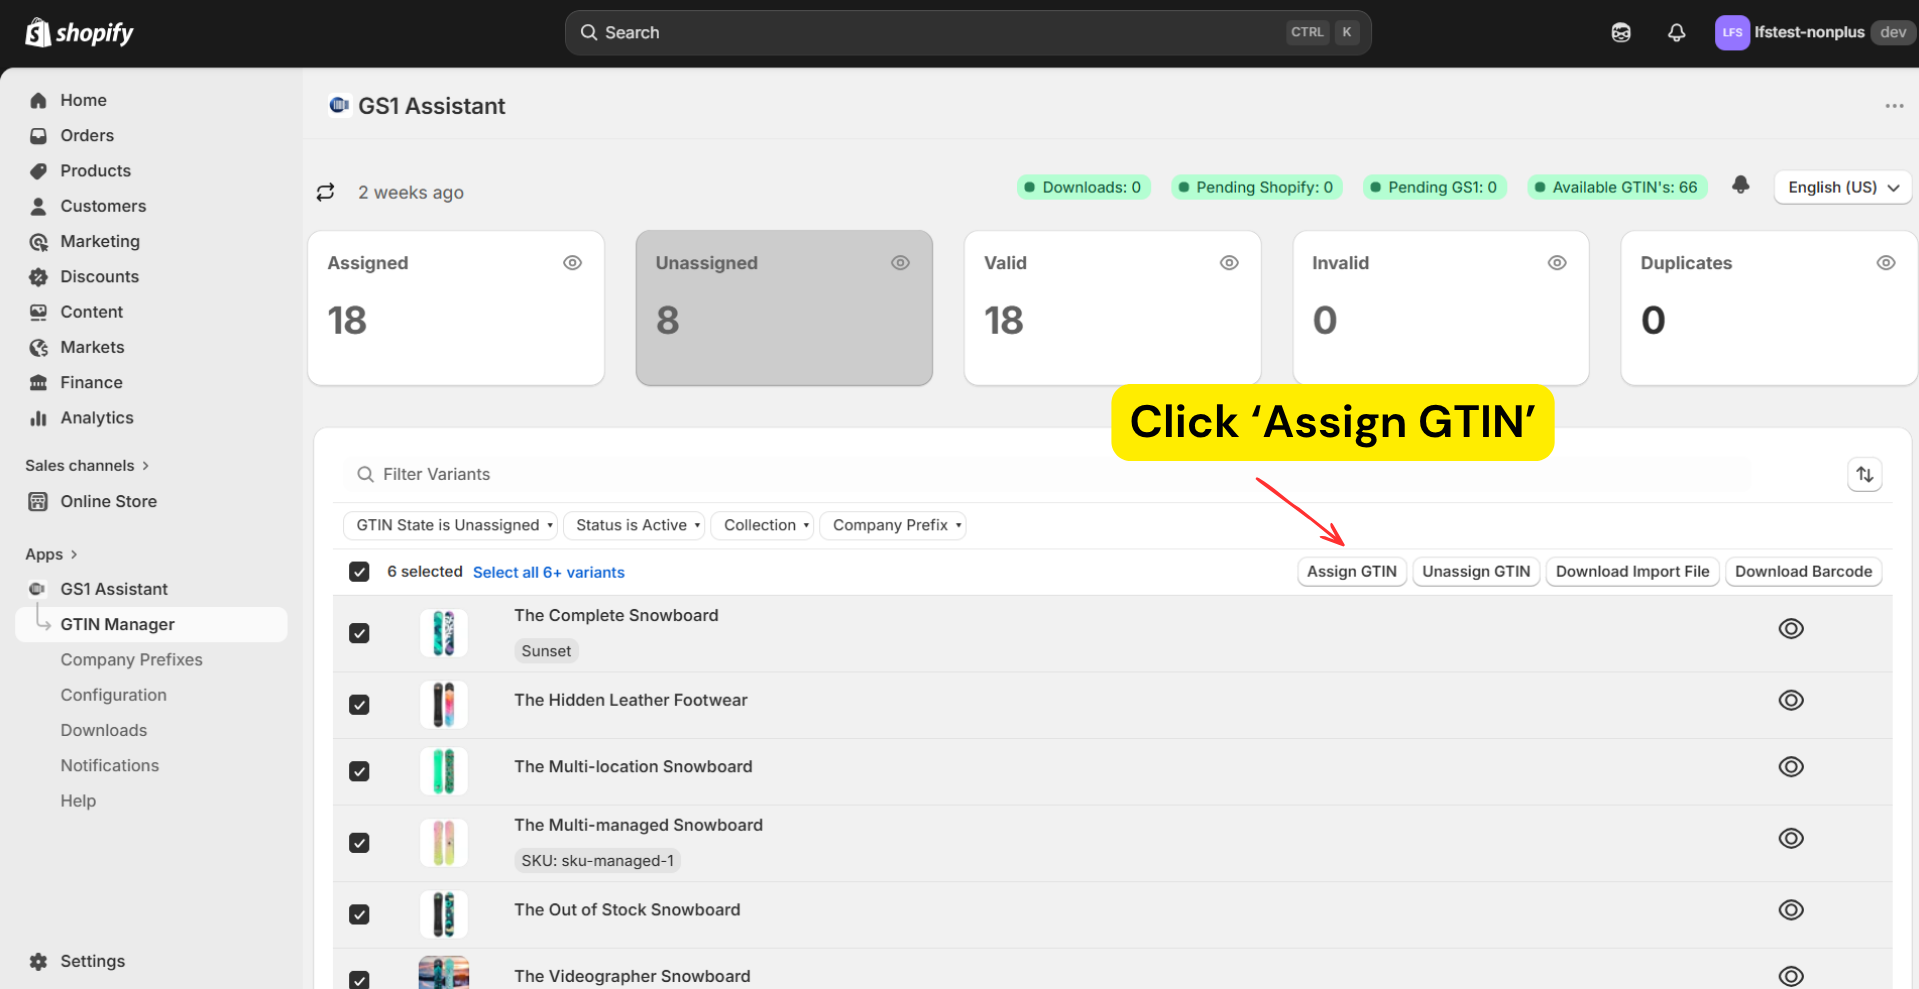
Task: Toggle eye icon on Duplicates card
Action: pyautogui.click(x=1886, y=263)
